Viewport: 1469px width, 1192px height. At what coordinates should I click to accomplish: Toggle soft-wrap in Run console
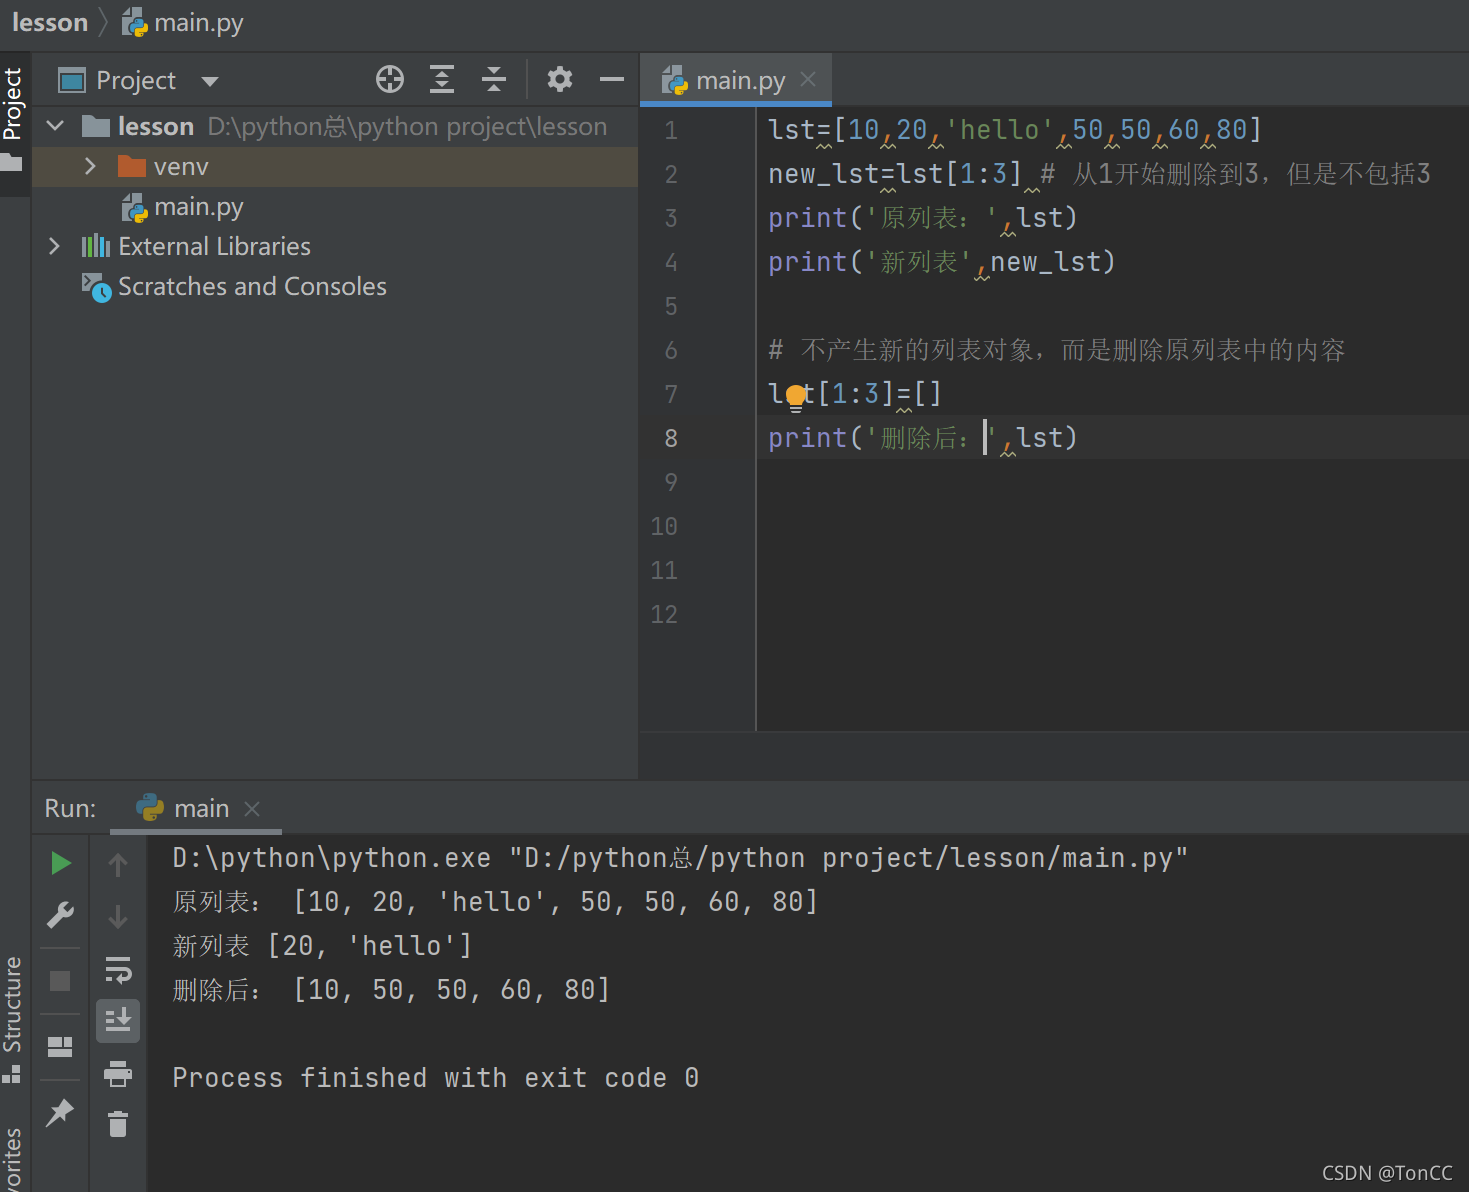point(118,969)
